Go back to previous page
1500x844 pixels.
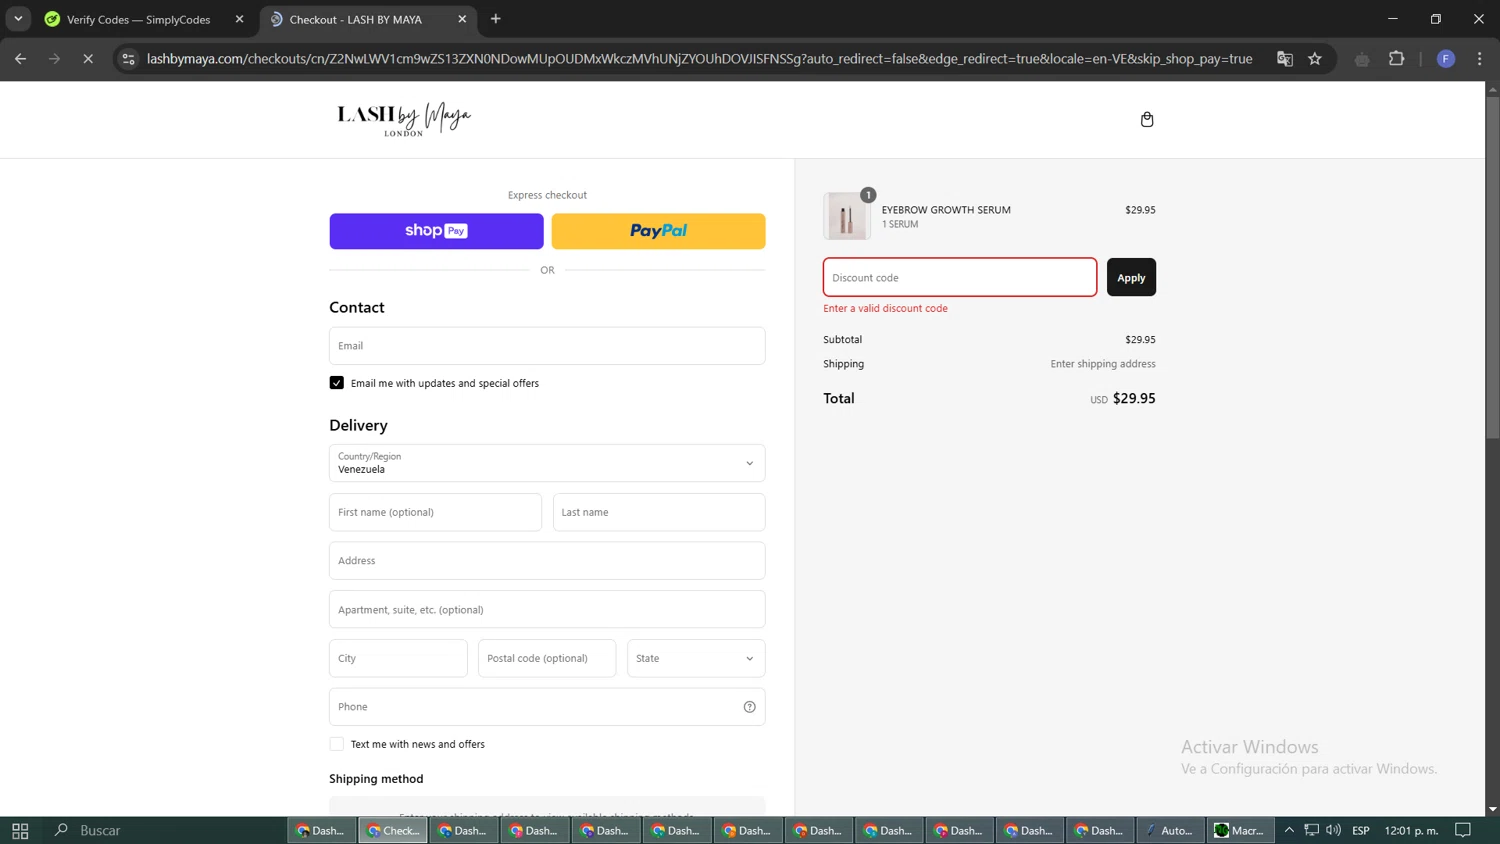point(21,59)
